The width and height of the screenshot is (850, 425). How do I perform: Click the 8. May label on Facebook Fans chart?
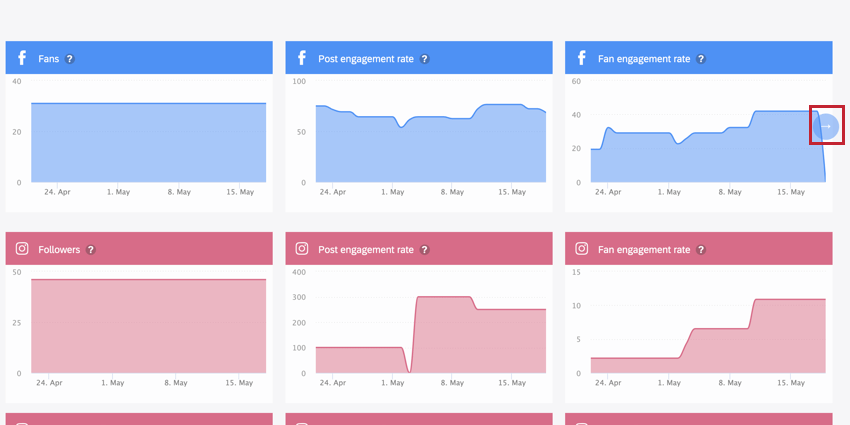177,192
